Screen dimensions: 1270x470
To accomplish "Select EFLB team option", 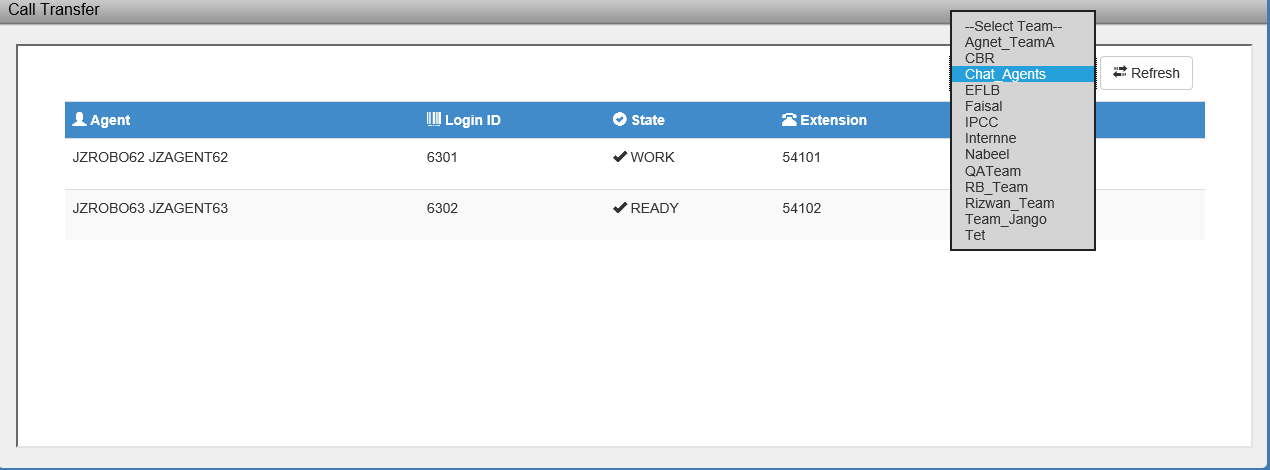I will [982, 90].
